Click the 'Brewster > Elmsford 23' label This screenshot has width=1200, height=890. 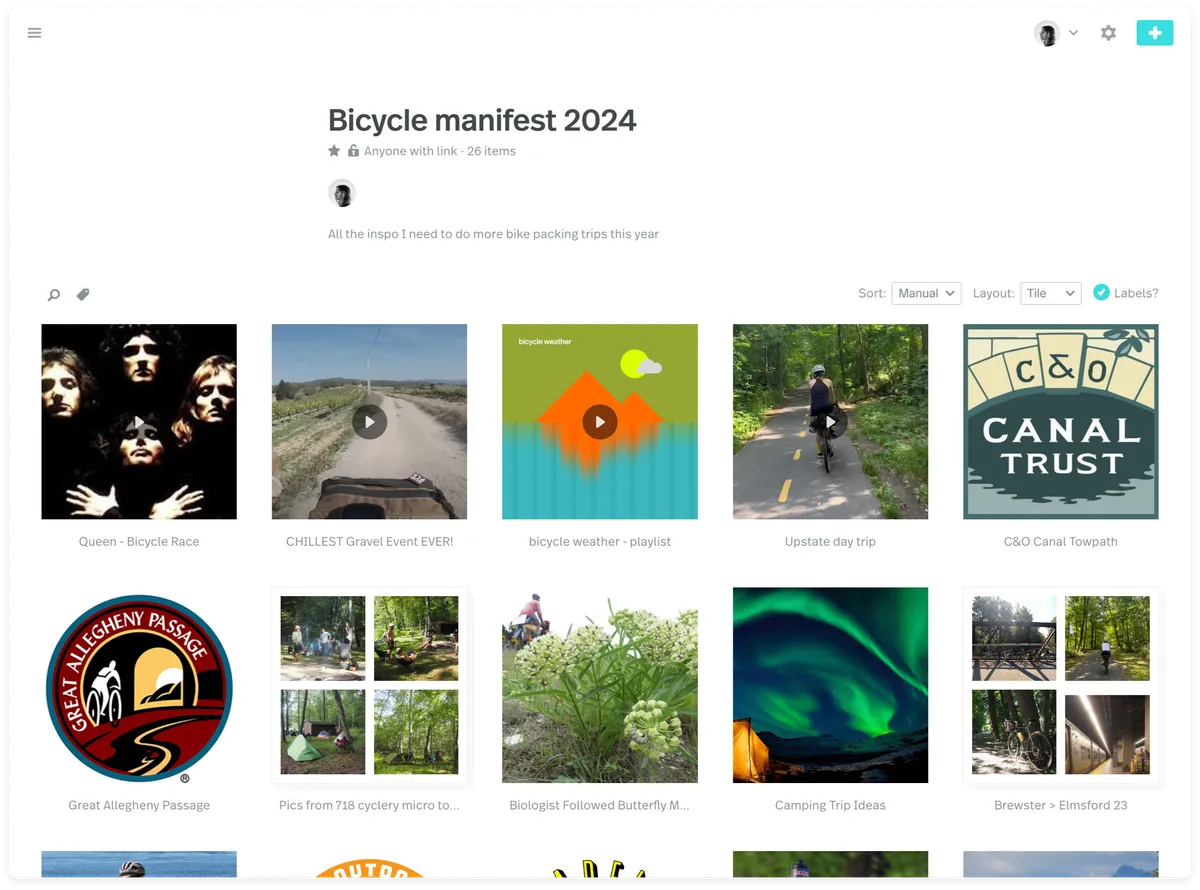1061,805
